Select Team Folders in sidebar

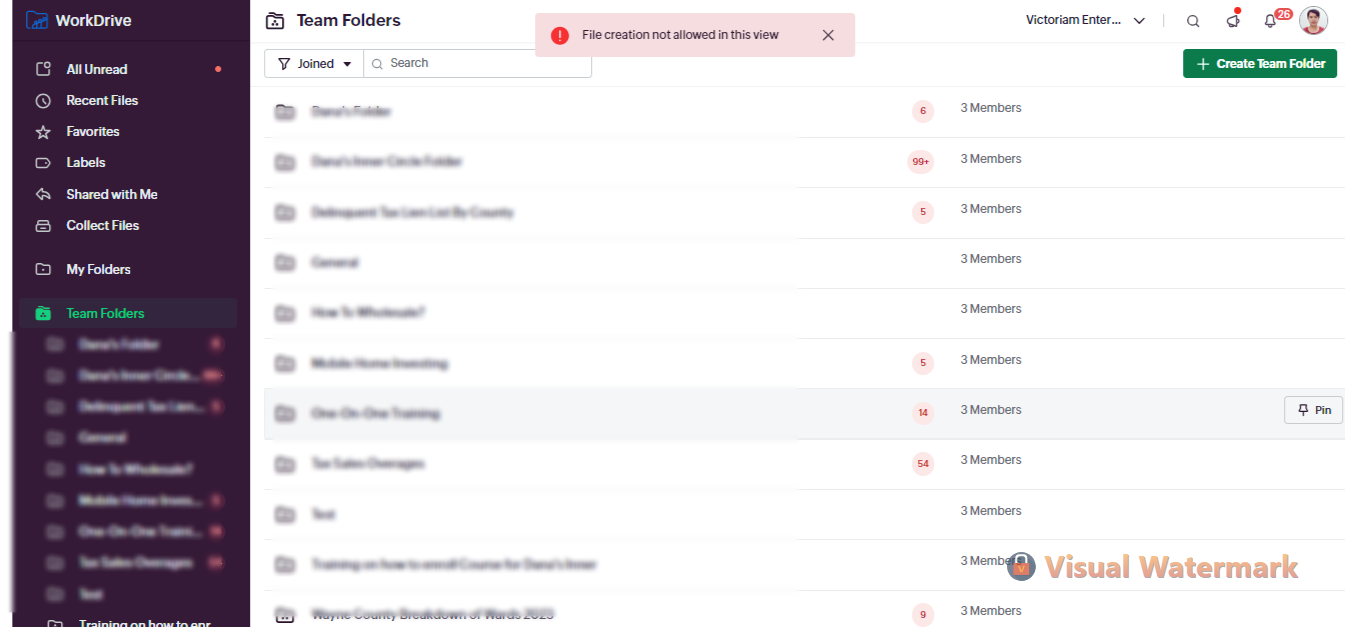point(105,313)
